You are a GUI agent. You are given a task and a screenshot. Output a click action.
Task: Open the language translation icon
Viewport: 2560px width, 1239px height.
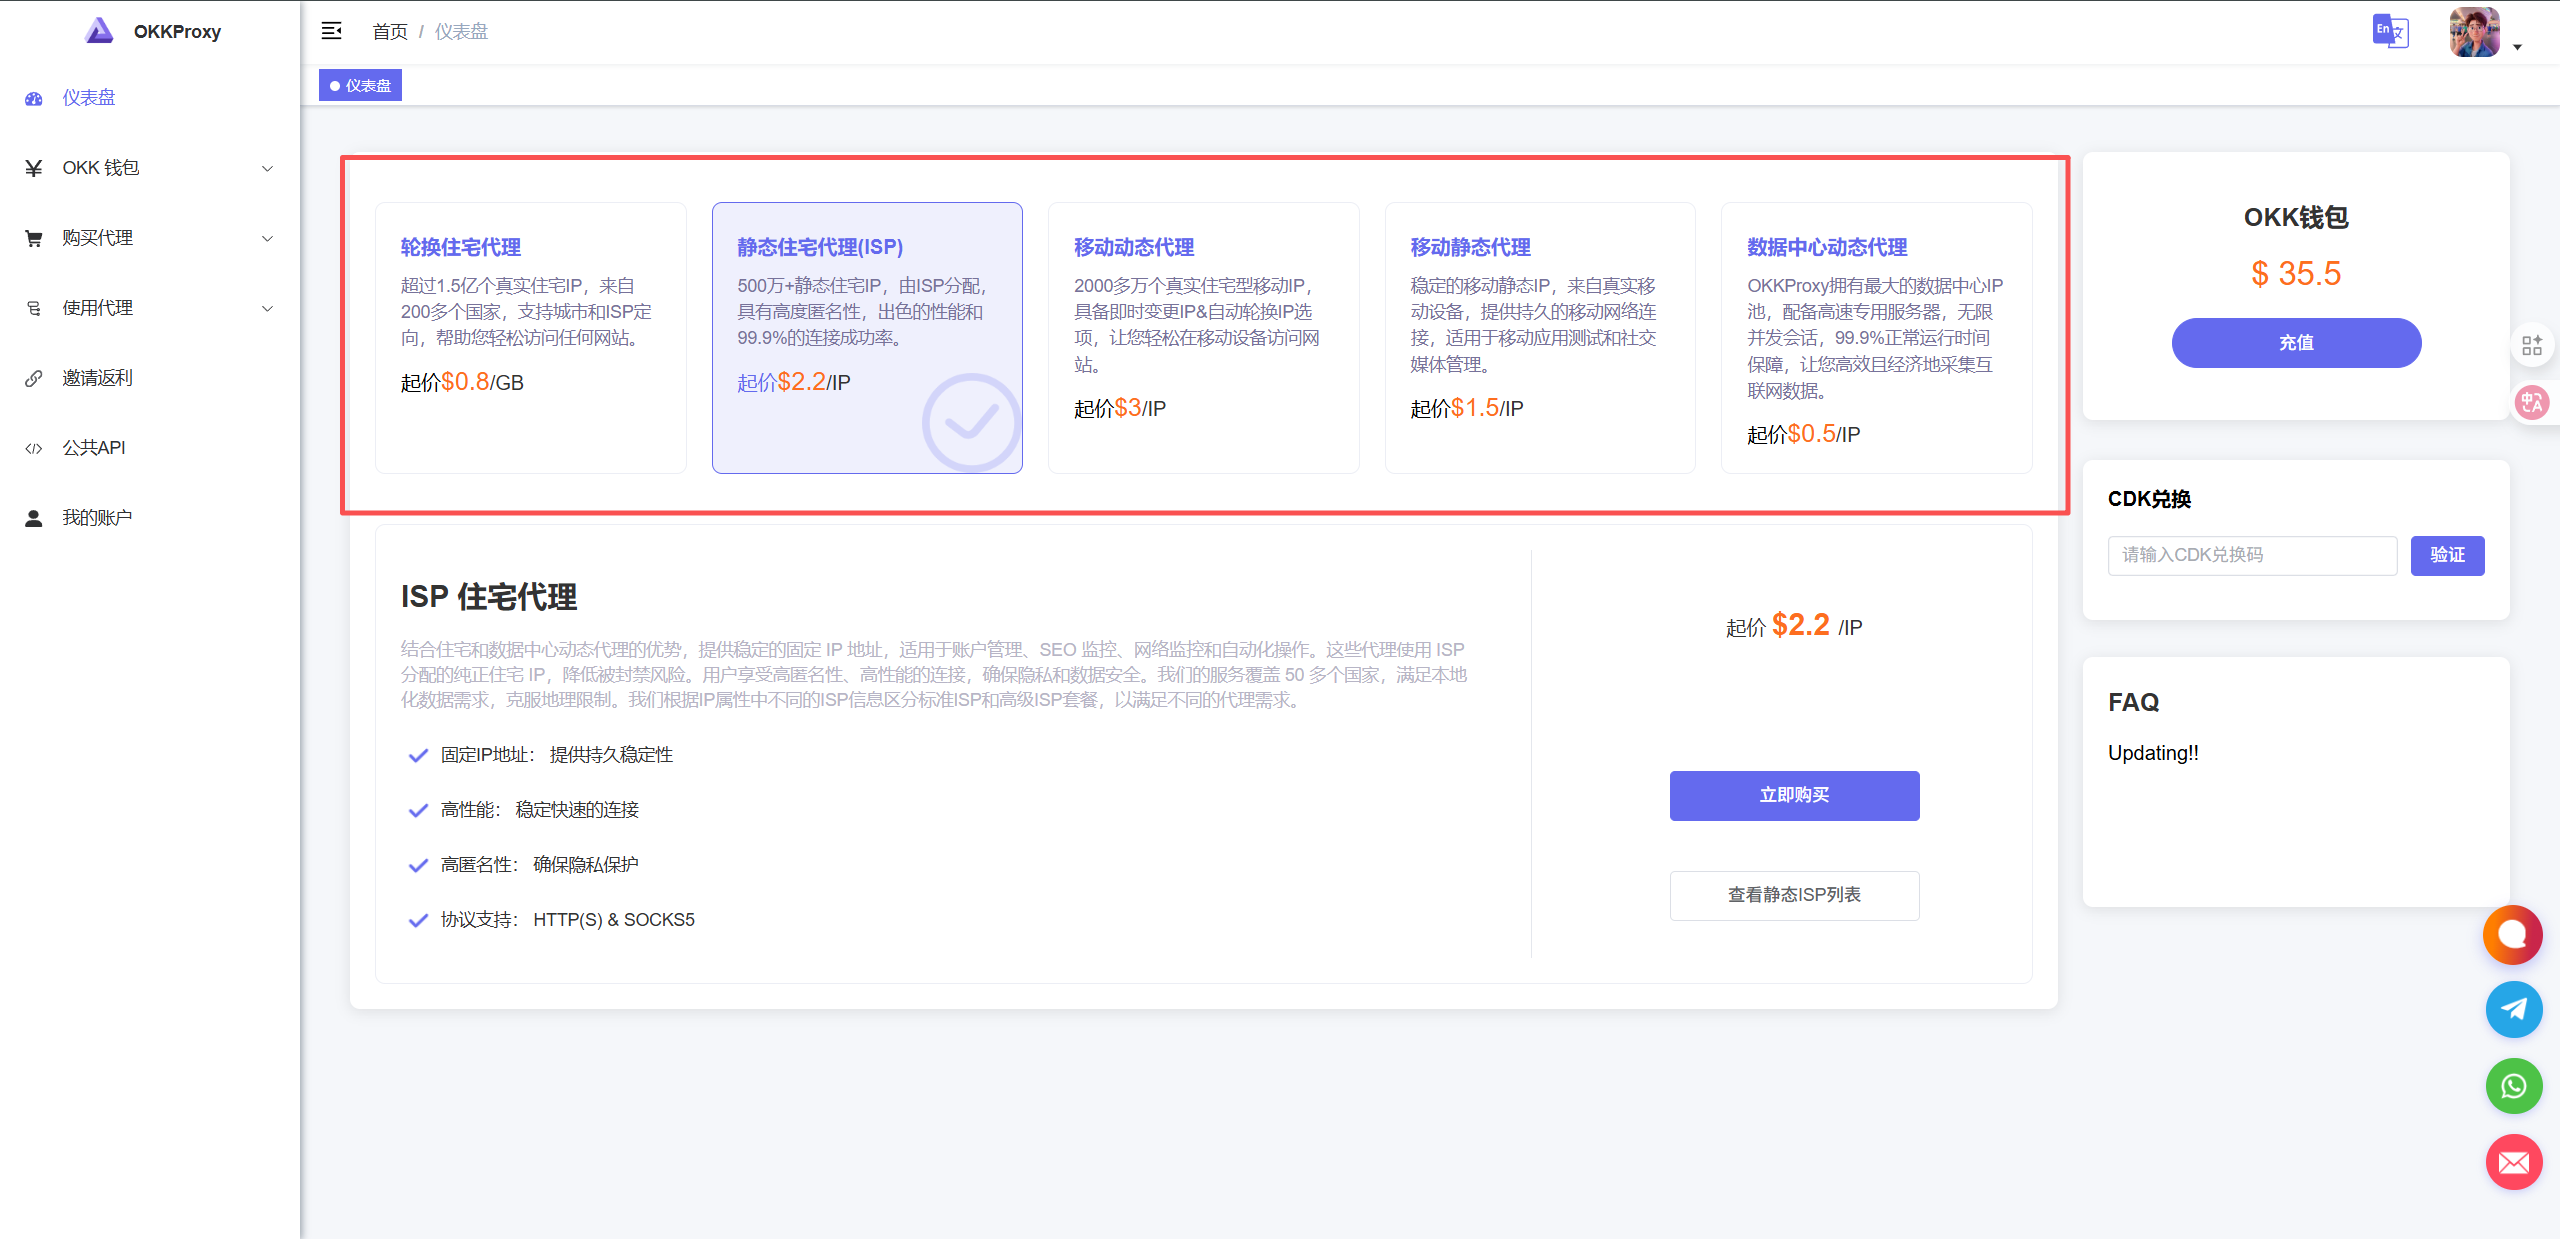[x=2390, y=31]
